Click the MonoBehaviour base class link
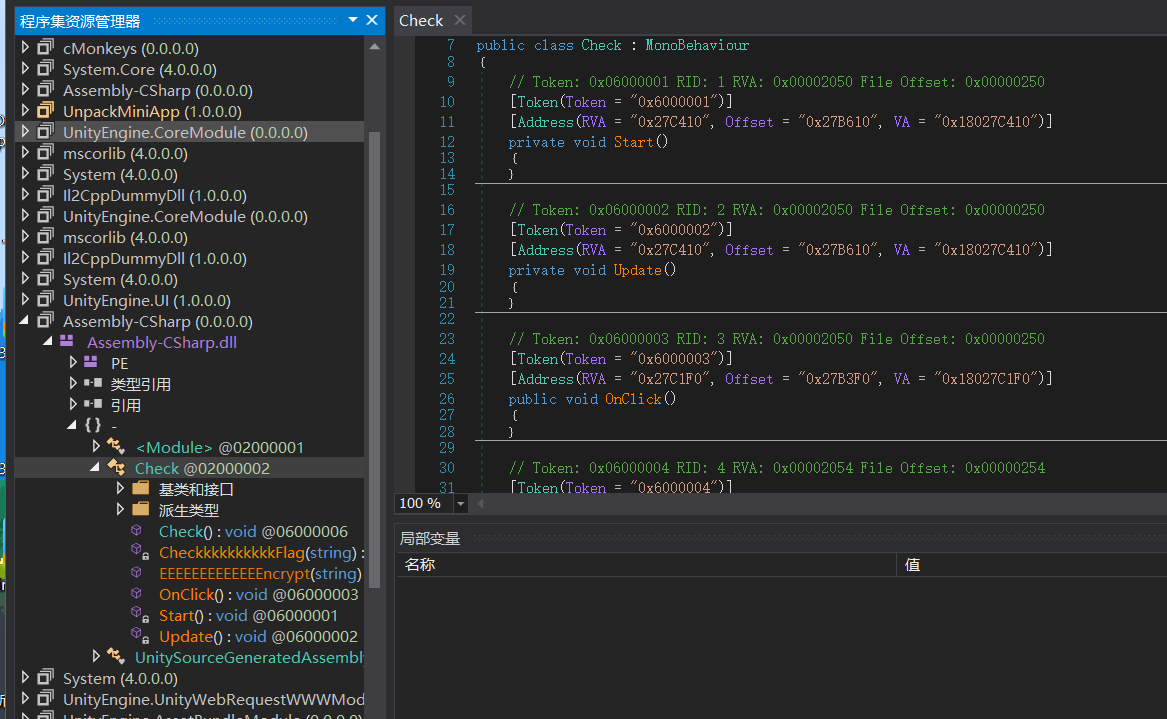The image size is (1167, 719). click(x=697, y=45)
